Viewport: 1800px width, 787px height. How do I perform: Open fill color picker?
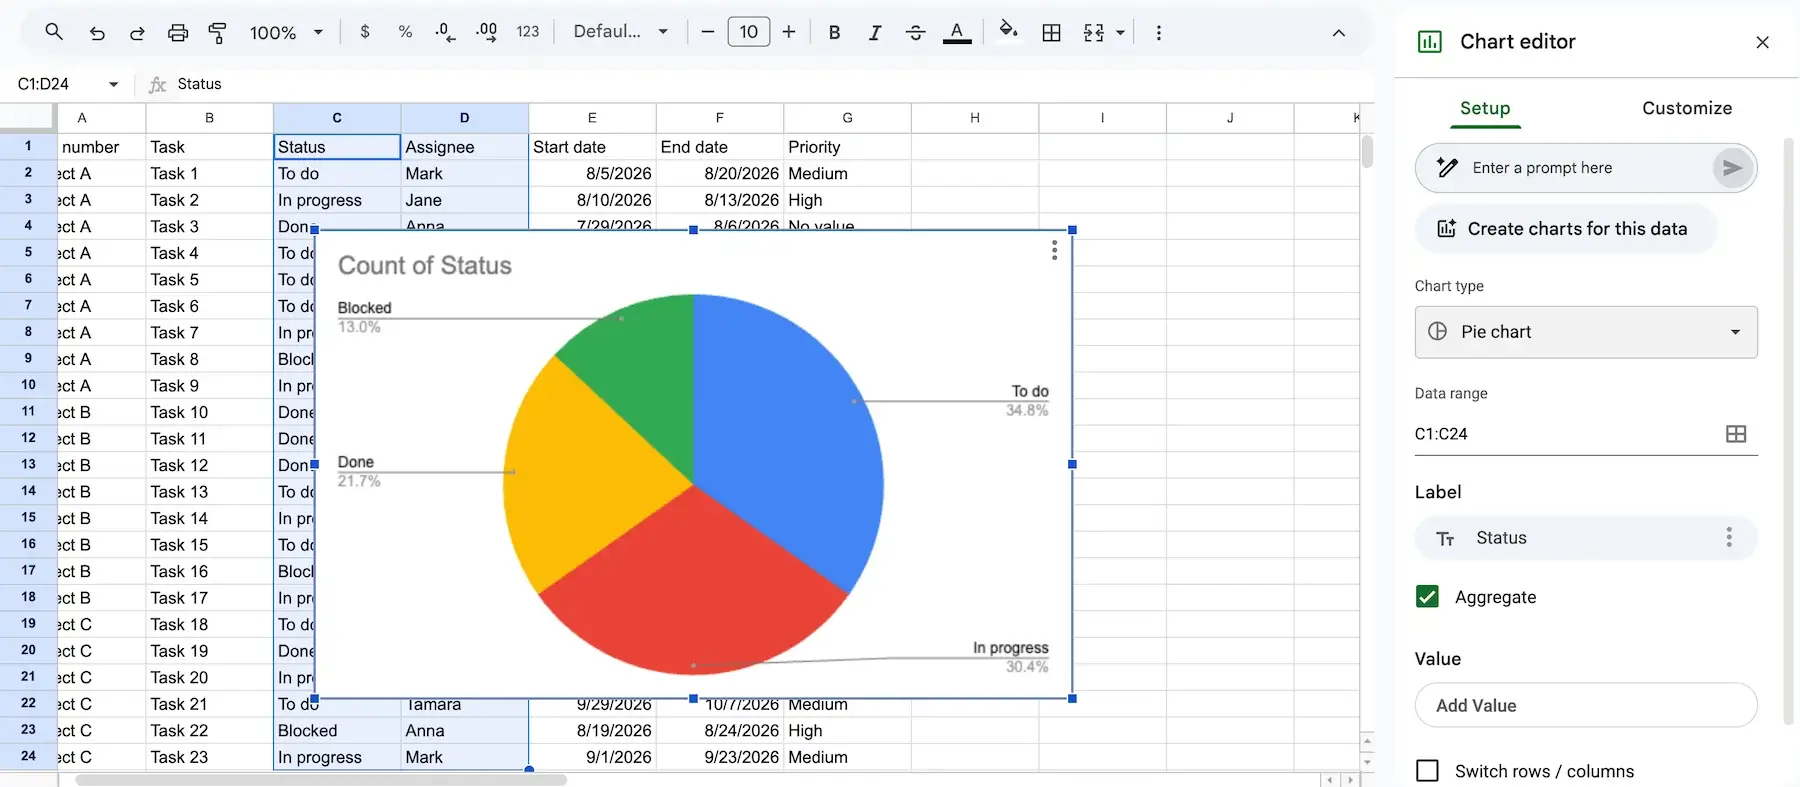click(x=1009, y=32)
